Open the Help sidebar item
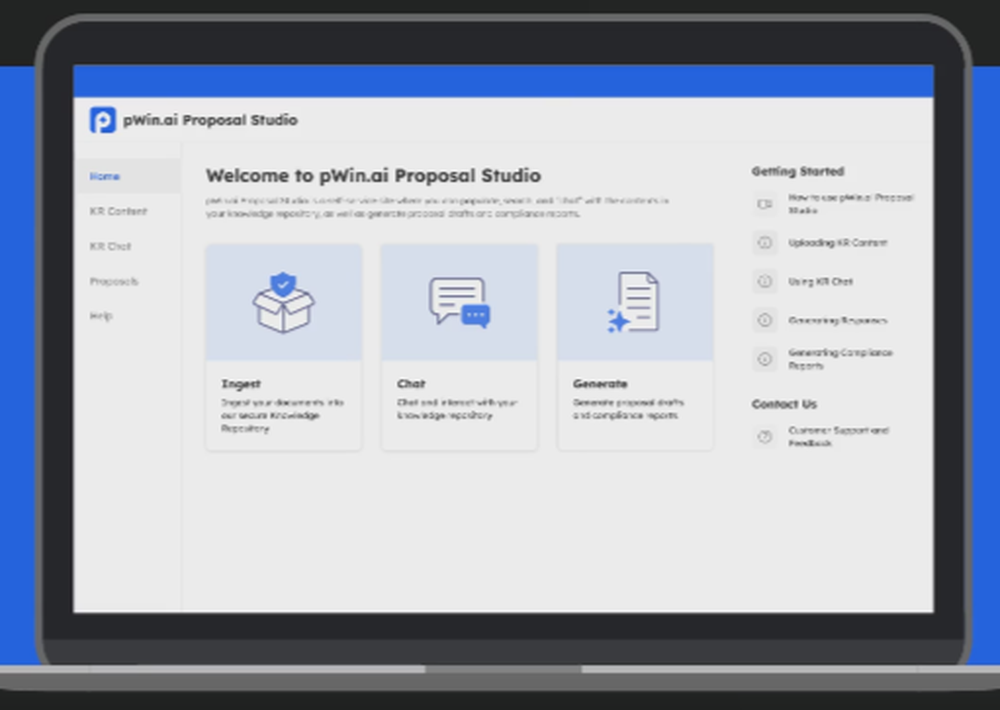This screenshot has height=710, width=1000. [x=101, y=316]
